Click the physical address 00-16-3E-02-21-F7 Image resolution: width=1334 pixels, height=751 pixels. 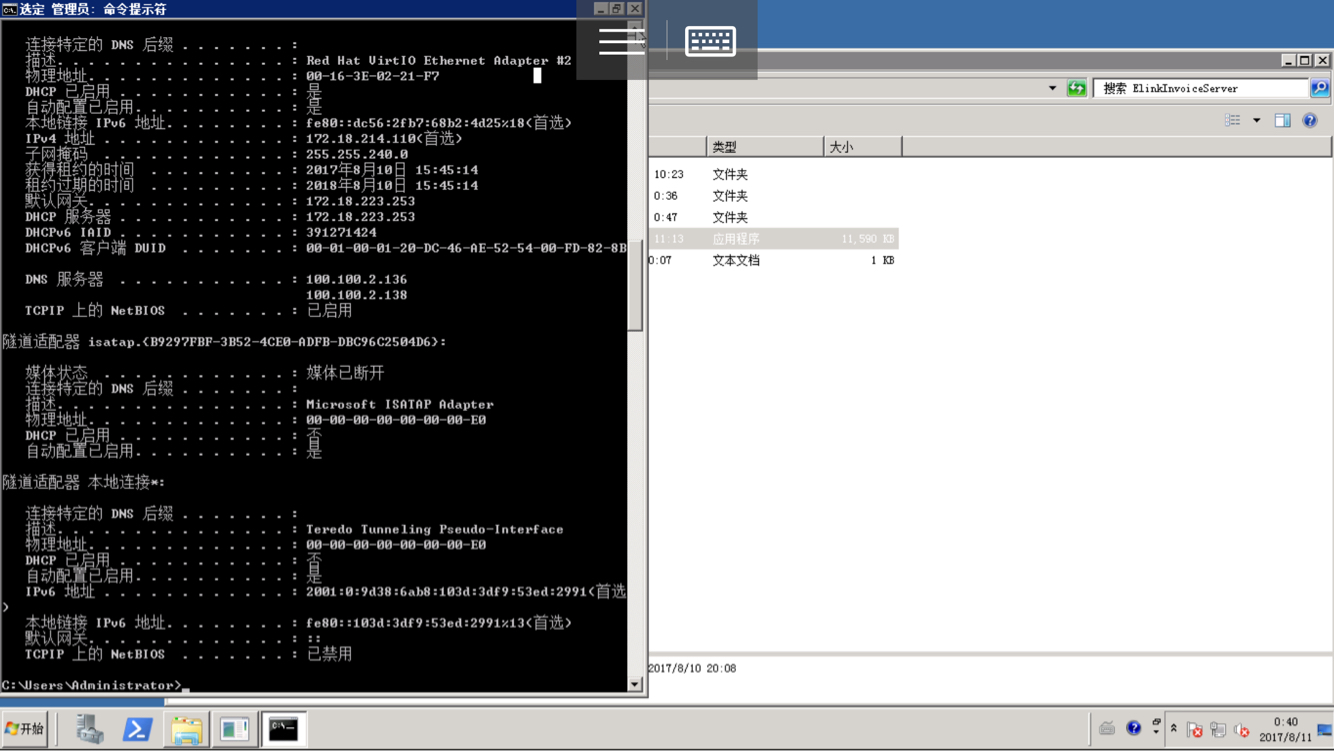coord(372,76)
